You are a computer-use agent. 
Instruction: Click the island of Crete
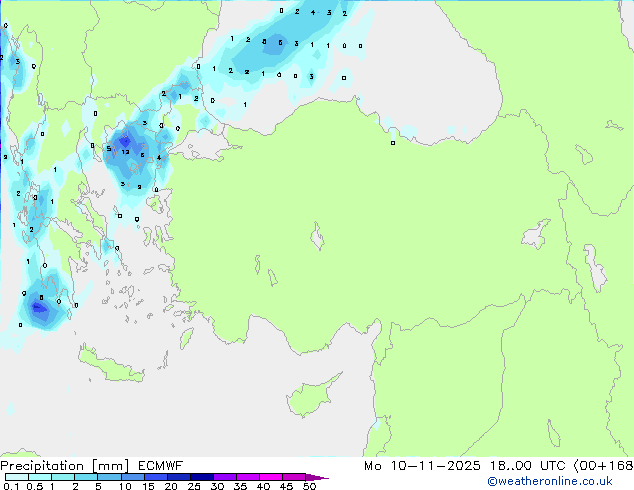coord(111,366)
